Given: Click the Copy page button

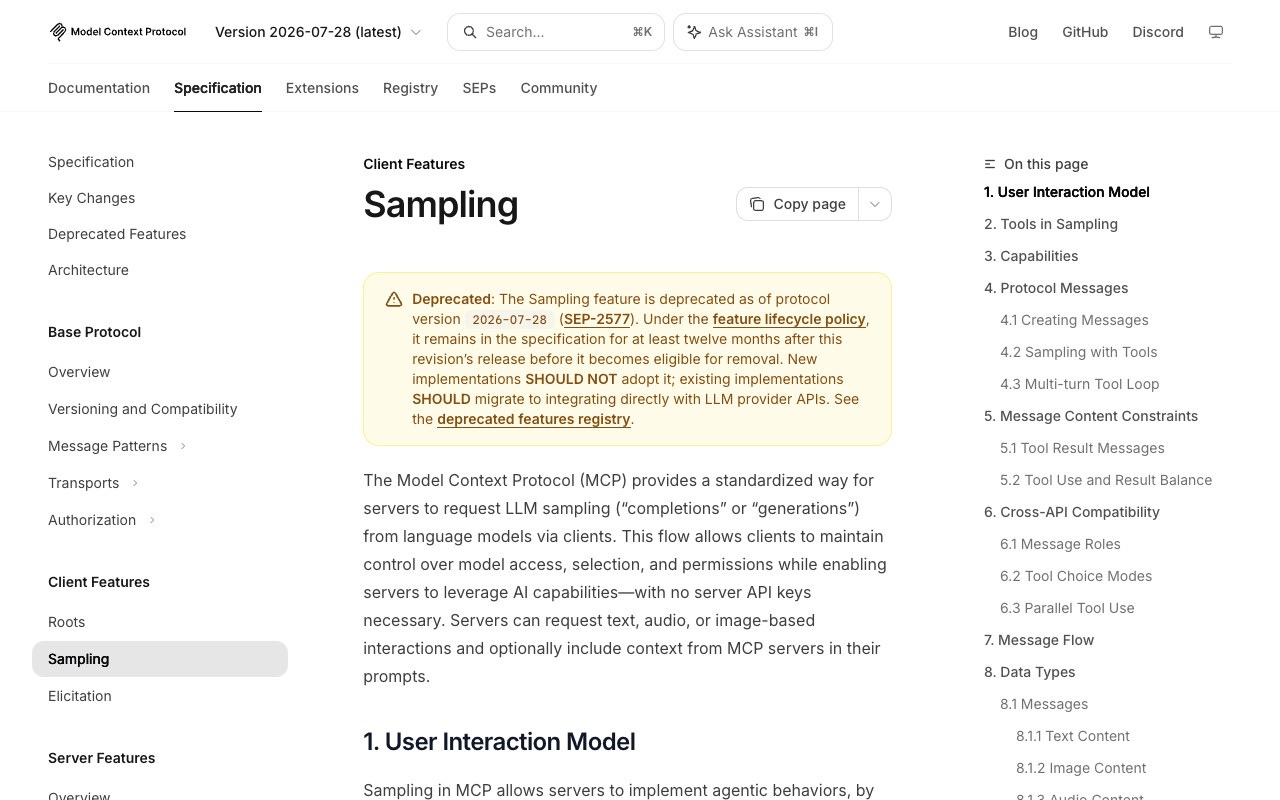Looking at the screenshot, I should [x=798, y=204].
